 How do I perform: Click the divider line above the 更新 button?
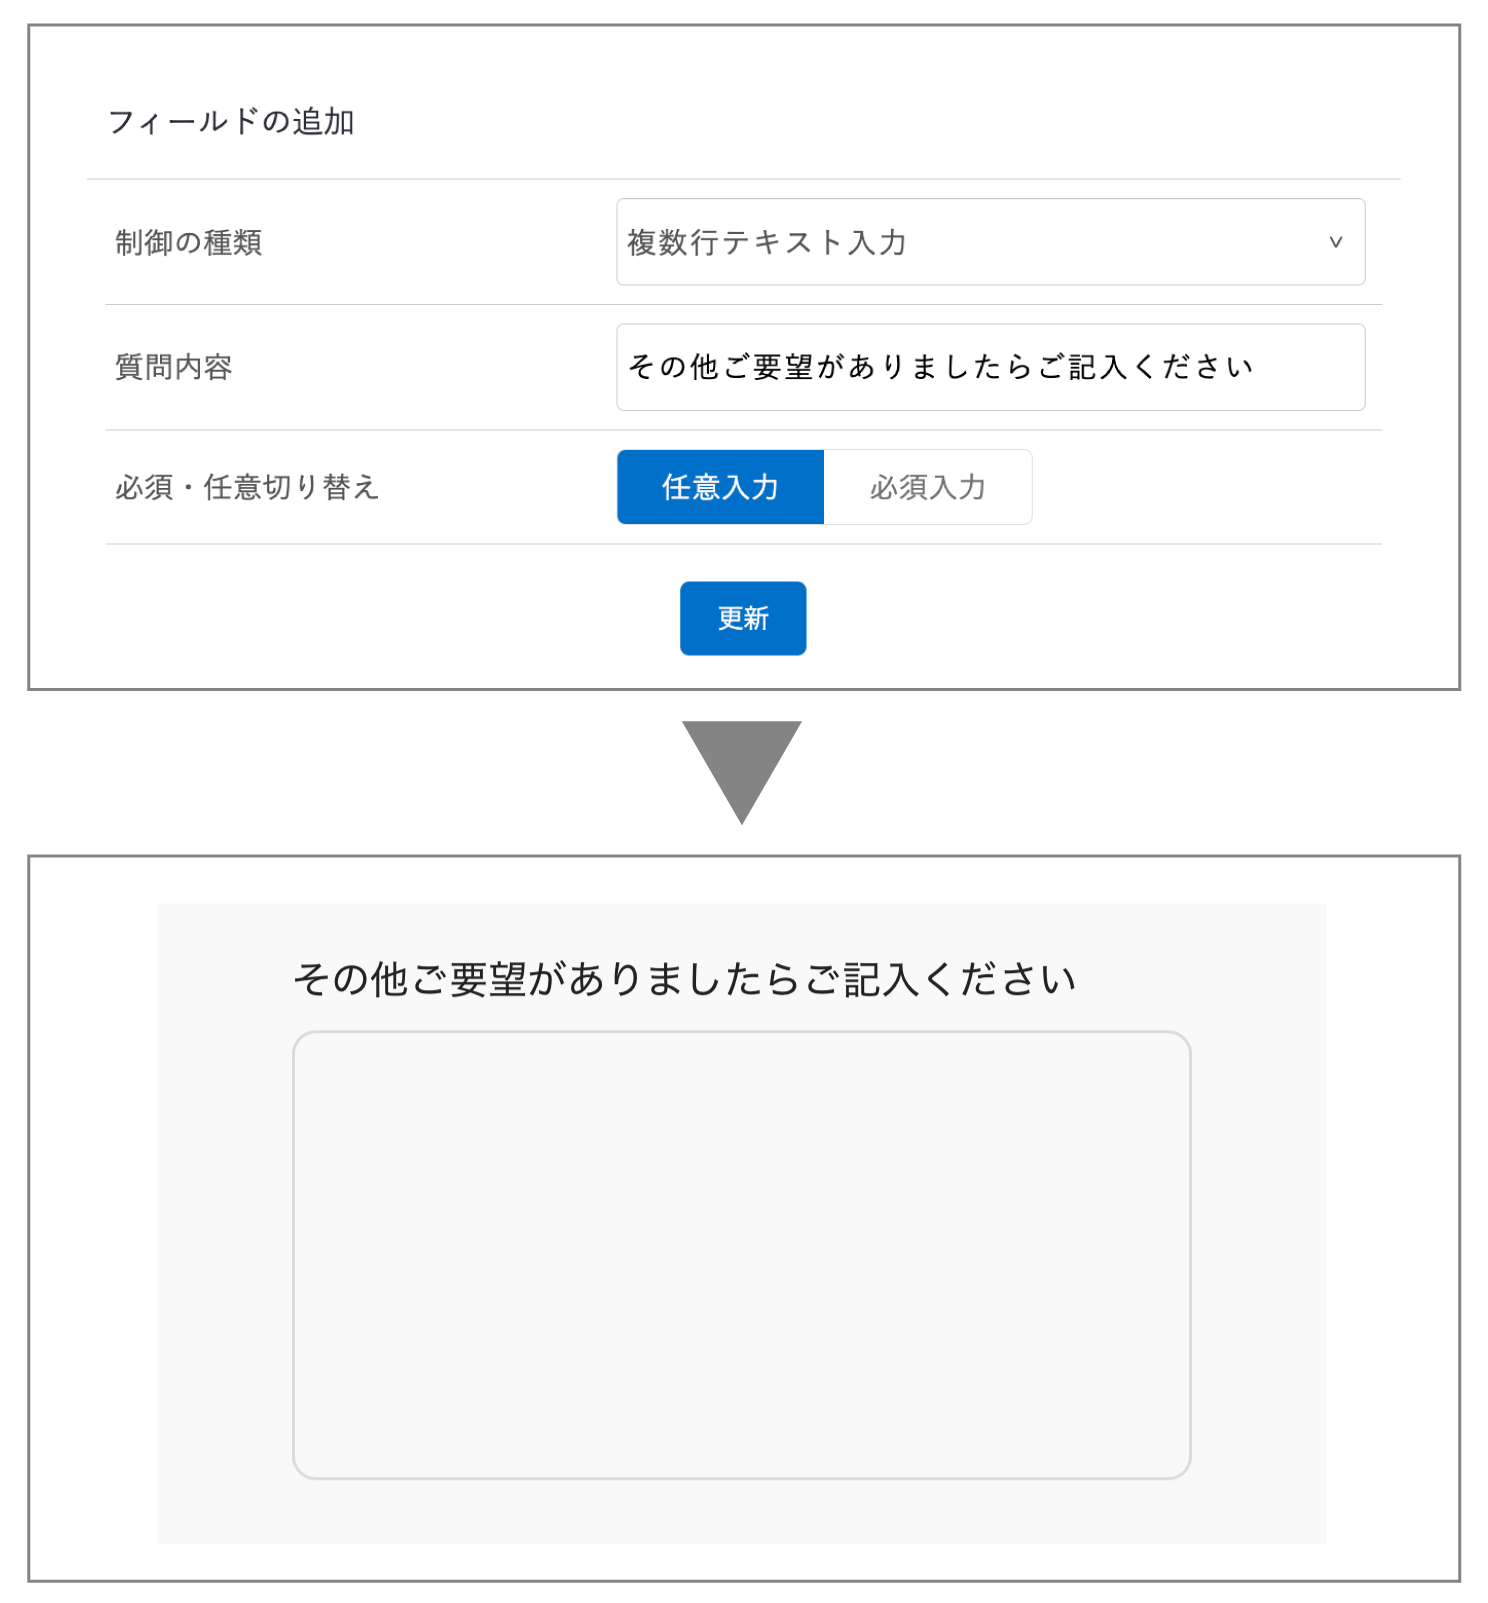pyautogui.click(x=743, y=544)
